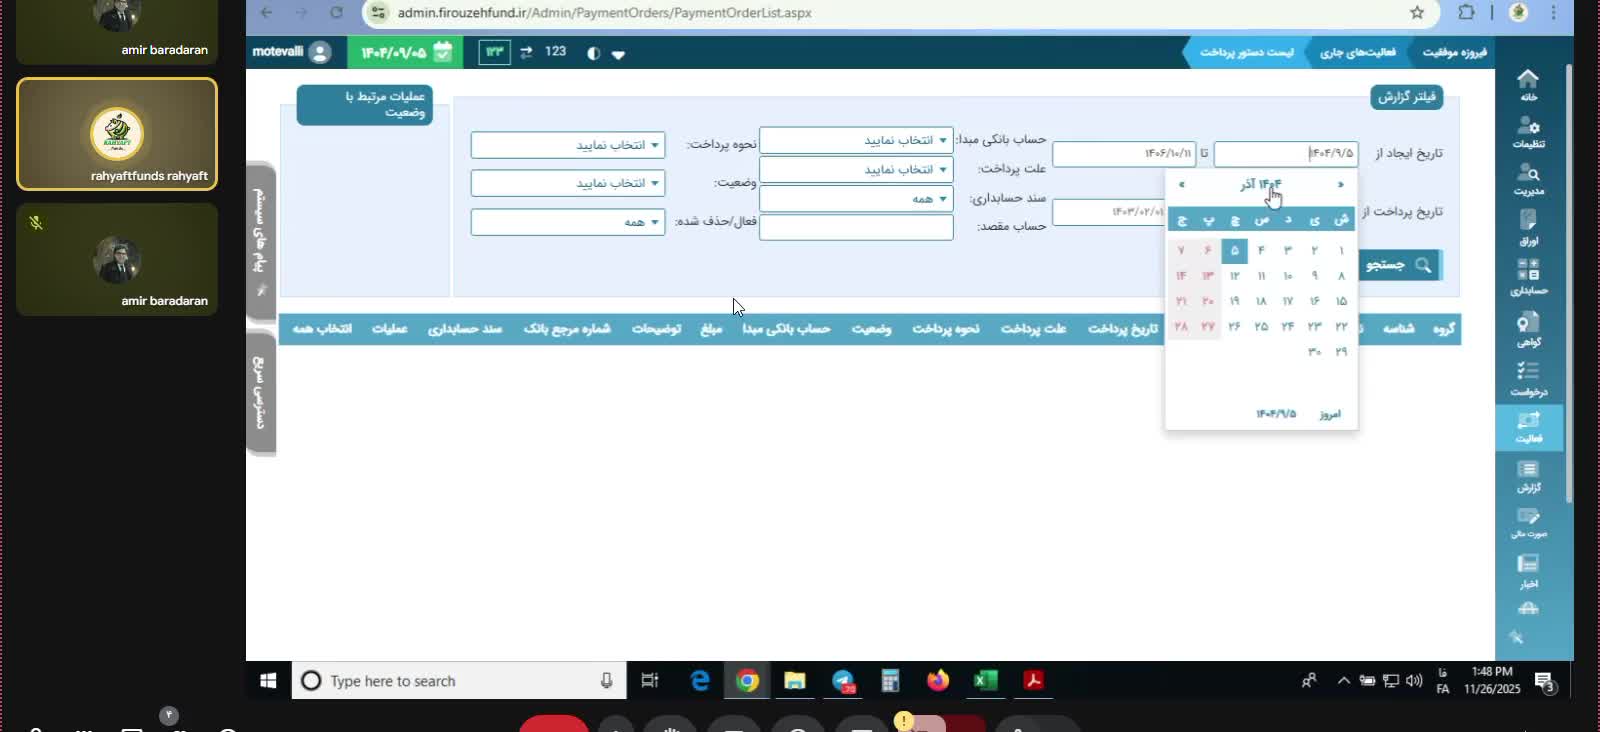This screenshot has height=732, width=1600.
Task: Open the دسترسی سریع side tab
Action: [x=260, y=392]
